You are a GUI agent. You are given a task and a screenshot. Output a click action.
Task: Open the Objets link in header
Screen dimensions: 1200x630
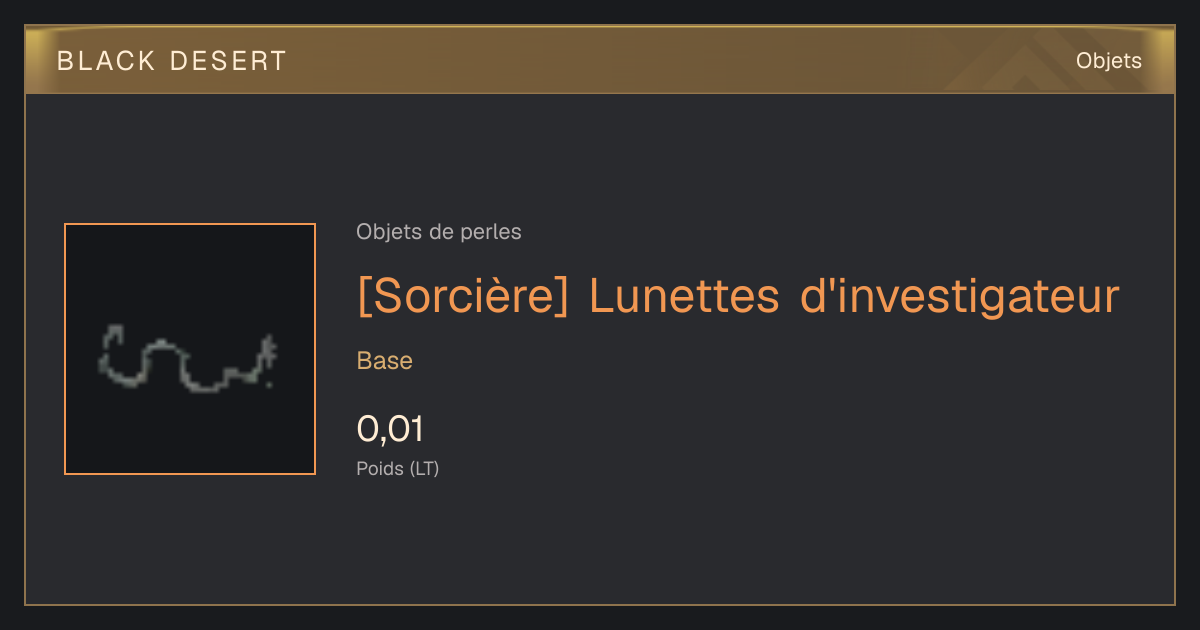(x=1109, y=61)
